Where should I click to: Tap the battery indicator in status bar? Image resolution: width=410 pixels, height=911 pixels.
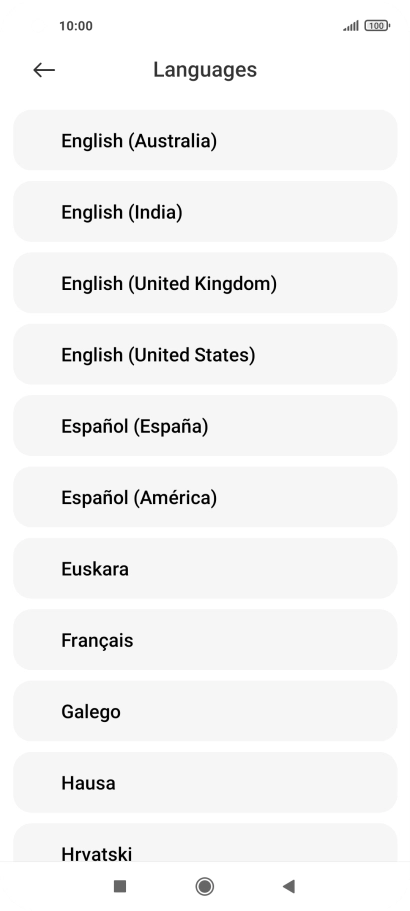pyautogui.click(x=377, y=26)
